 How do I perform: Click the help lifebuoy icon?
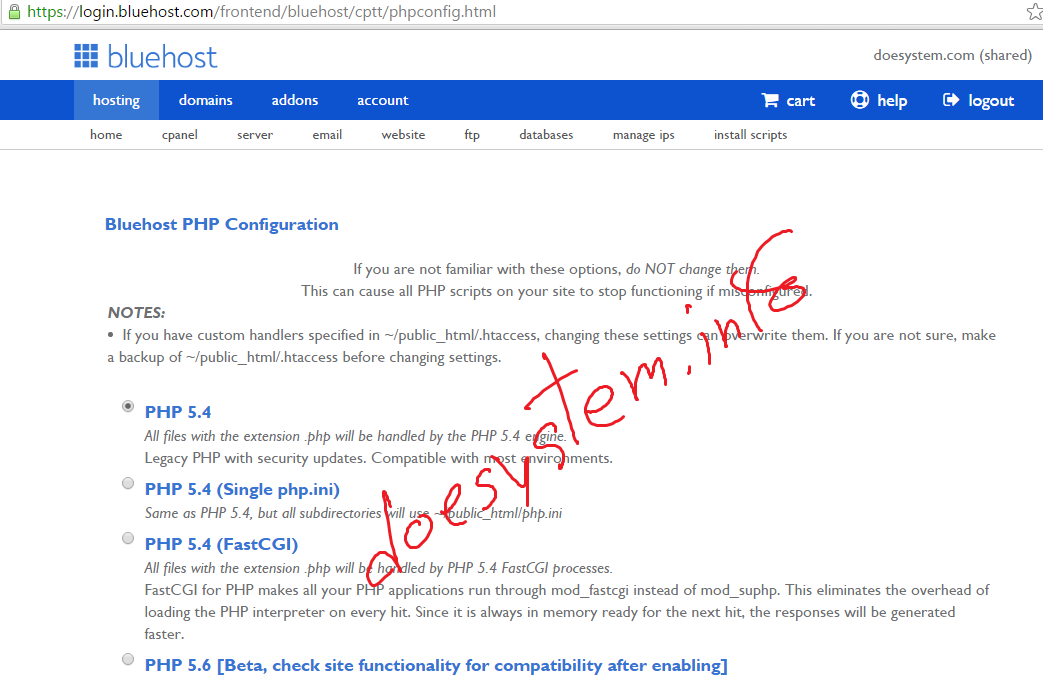click(x=859, y=100)
